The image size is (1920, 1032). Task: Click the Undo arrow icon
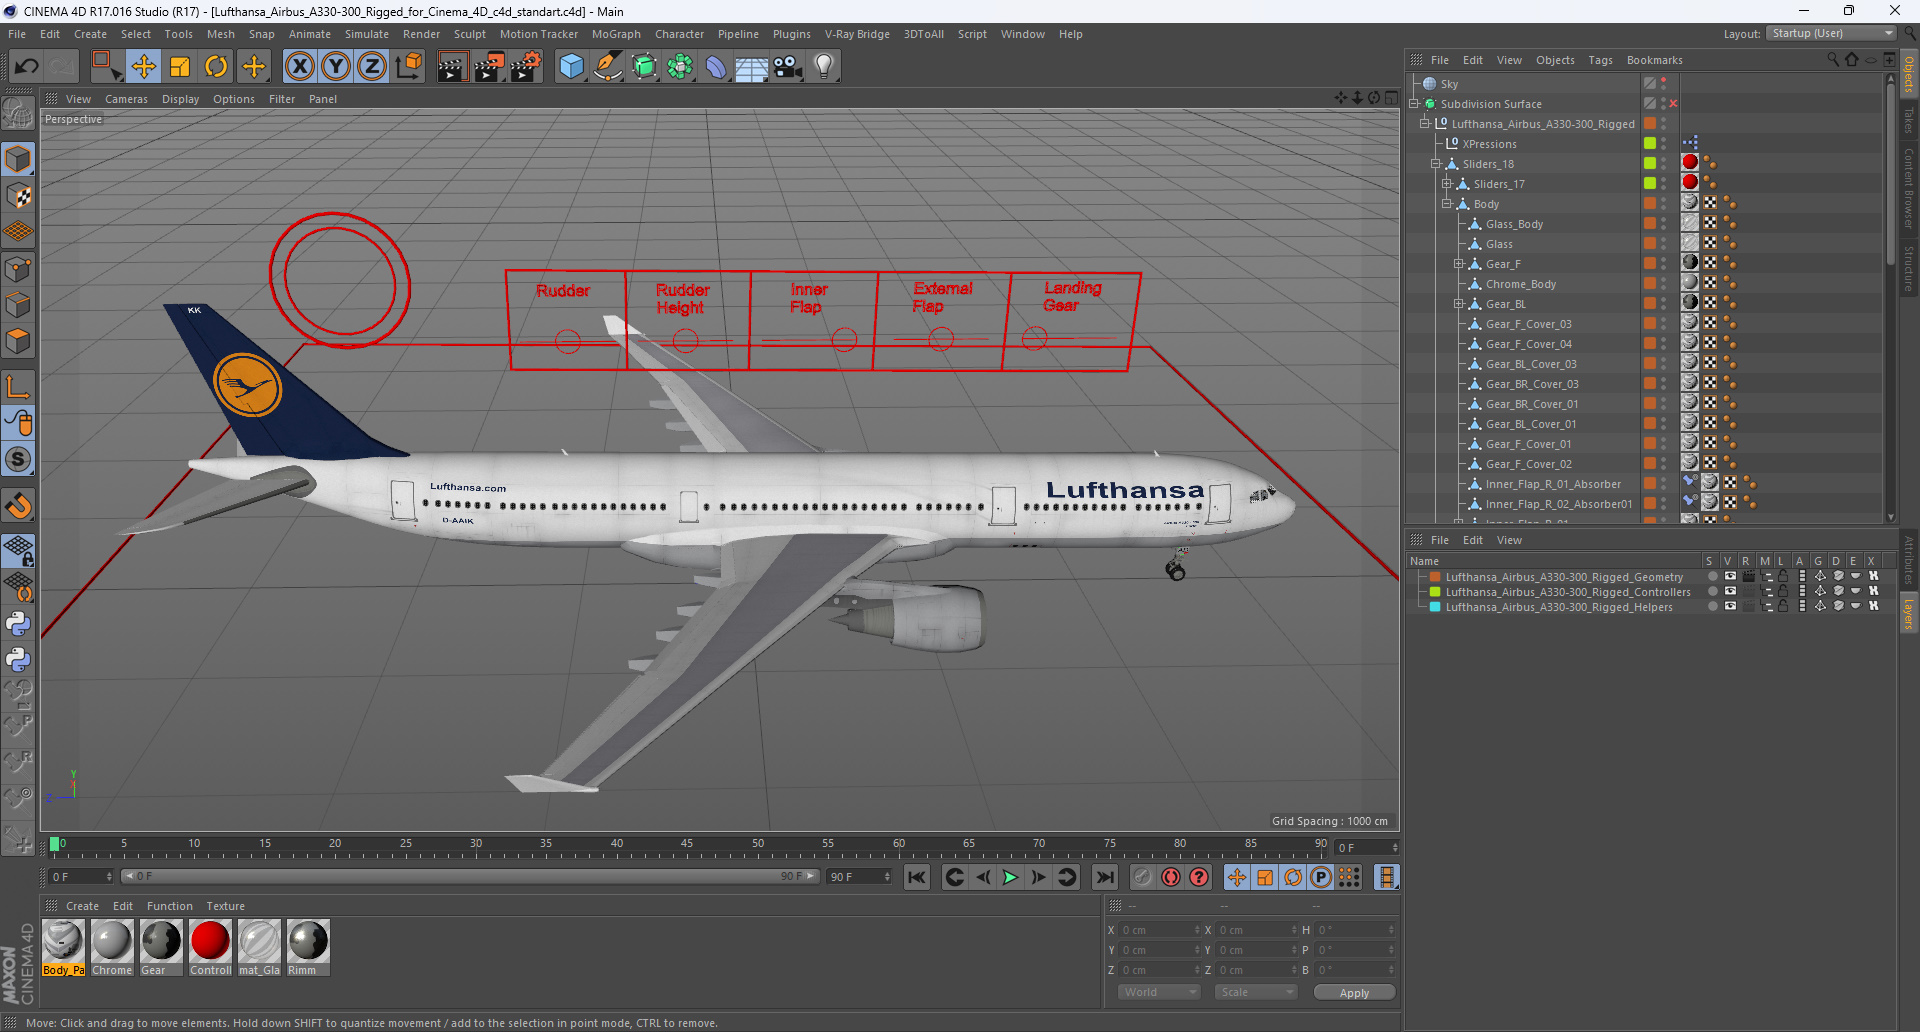pyautogui.click(x=27, y=67)
